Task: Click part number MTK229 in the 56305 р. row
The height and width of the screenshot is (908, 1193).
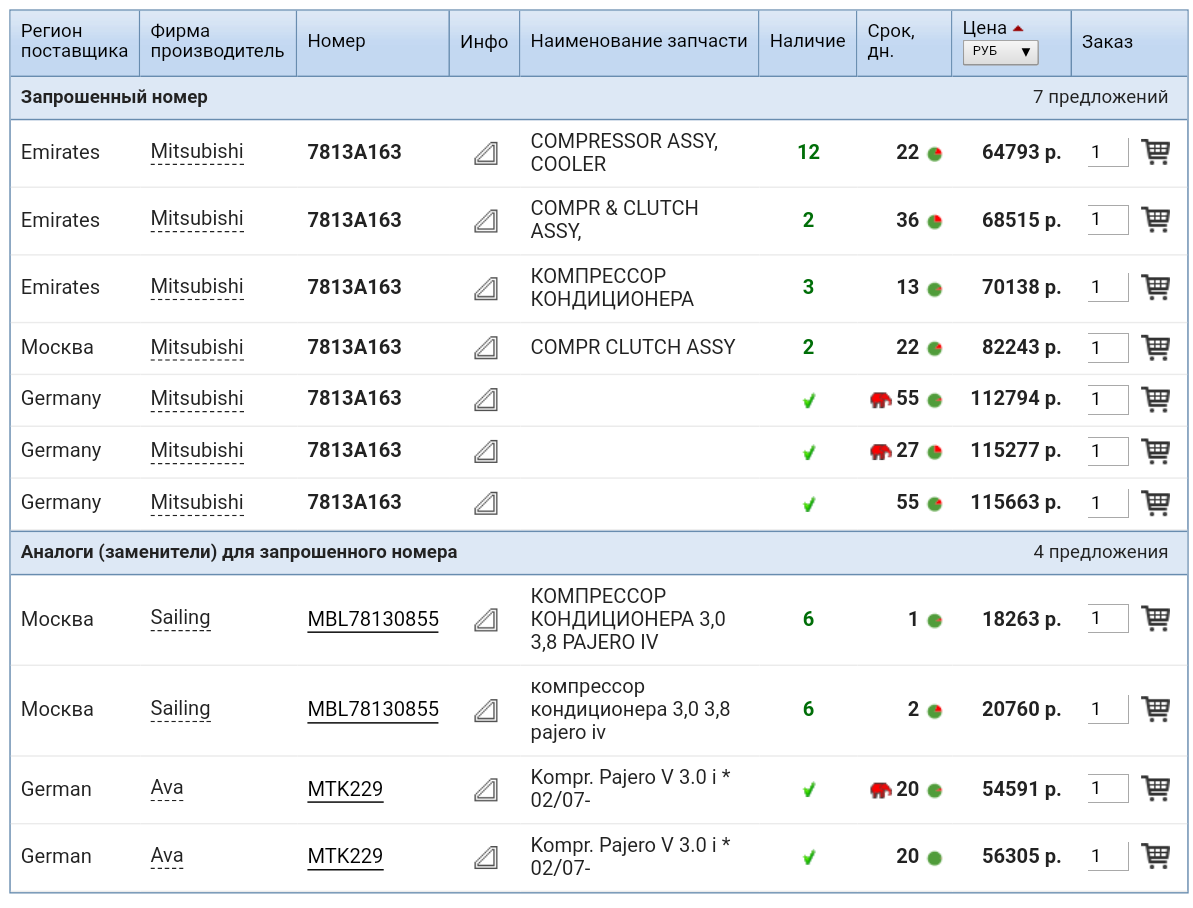Action: click(345, 856)
